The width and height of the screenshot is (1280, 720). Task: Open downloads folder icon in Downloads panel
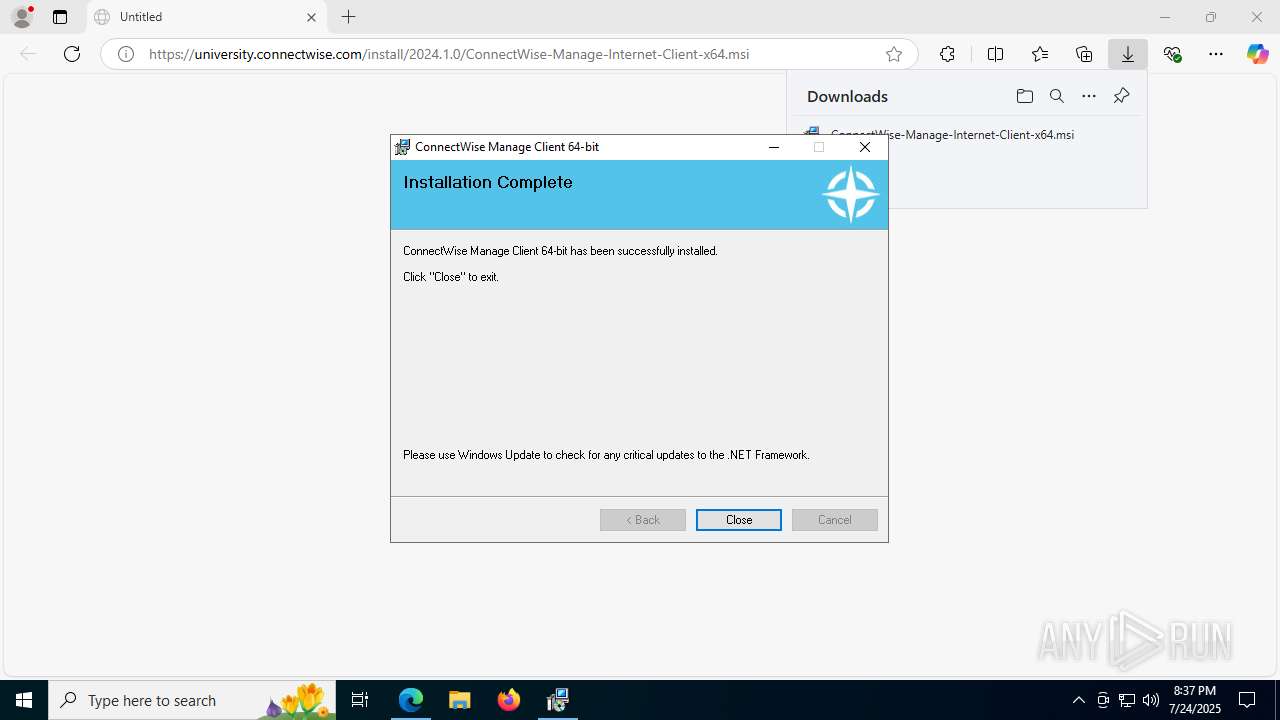tap(1024, 96)
